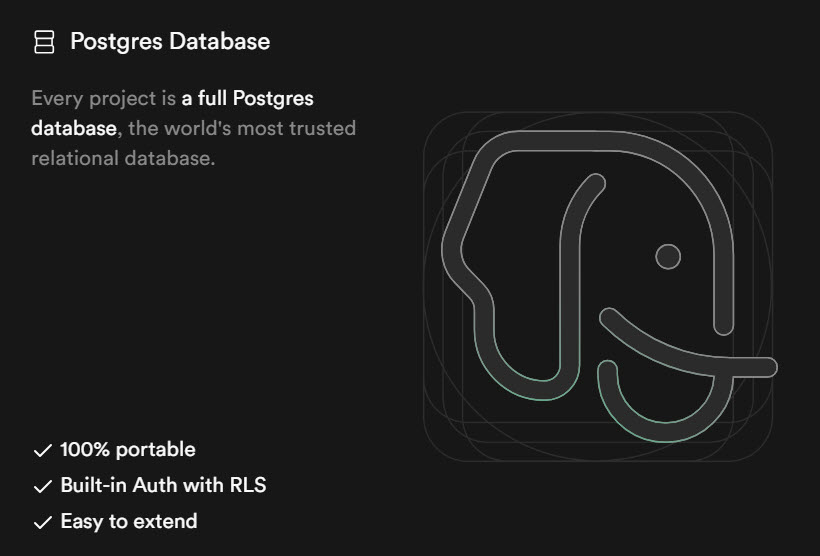Select the "100% portable" feature text
820x556 pixels.
[127, 450]
